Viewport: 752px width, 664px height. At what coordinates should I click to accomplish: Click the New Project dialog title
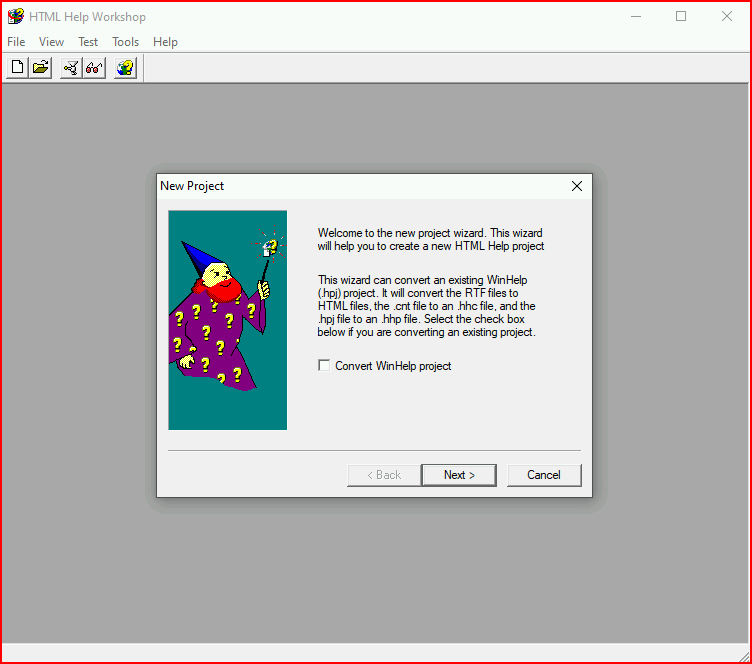(192, 186)
